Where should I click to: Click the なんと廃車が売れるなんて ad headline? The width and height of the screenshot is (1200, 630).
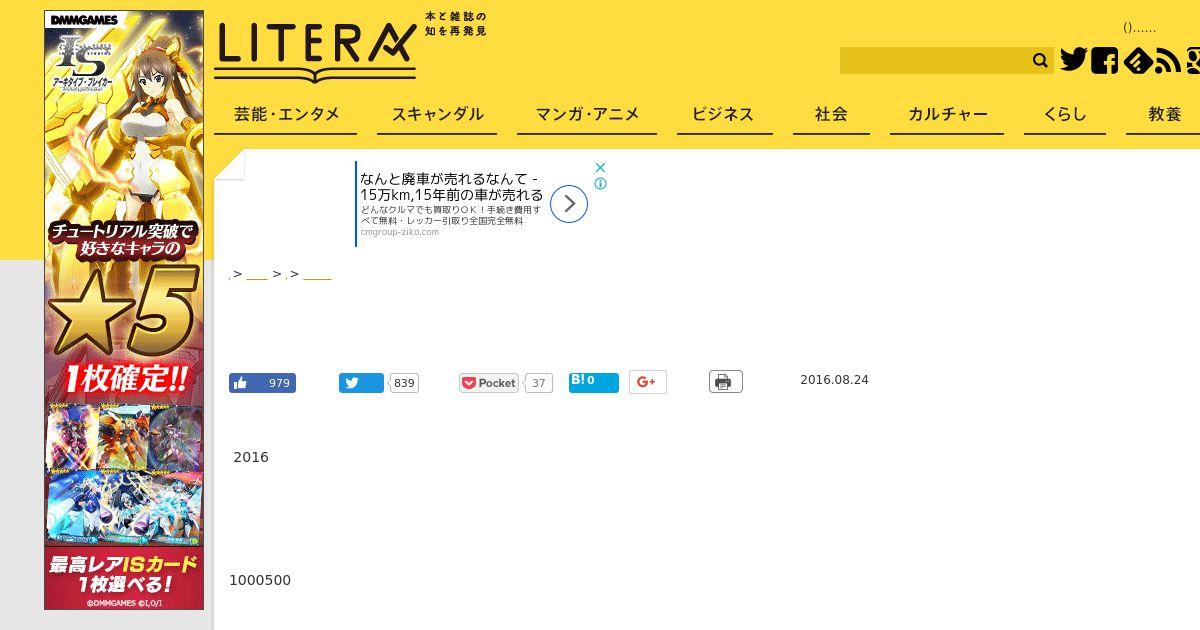point(451,186)
